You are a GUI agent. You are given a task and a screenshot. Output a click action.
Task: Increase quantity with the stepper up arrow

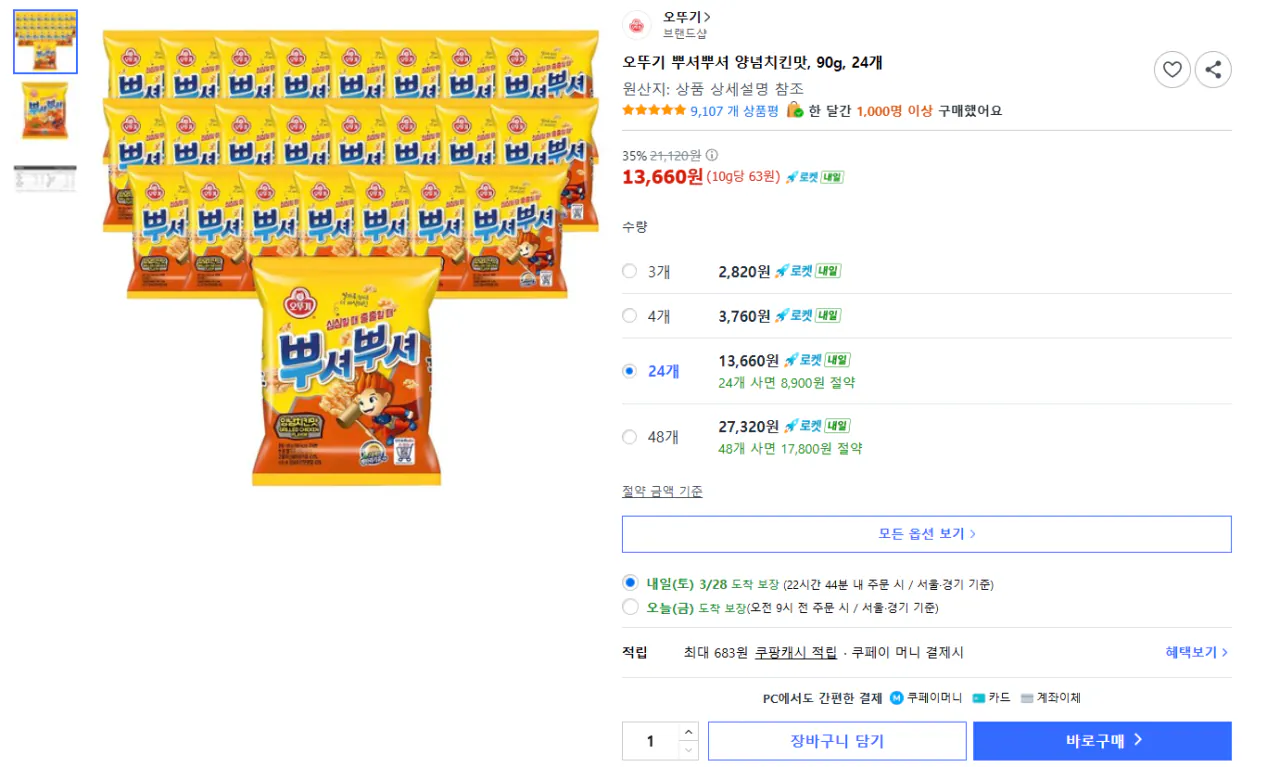tap(688, 731)
